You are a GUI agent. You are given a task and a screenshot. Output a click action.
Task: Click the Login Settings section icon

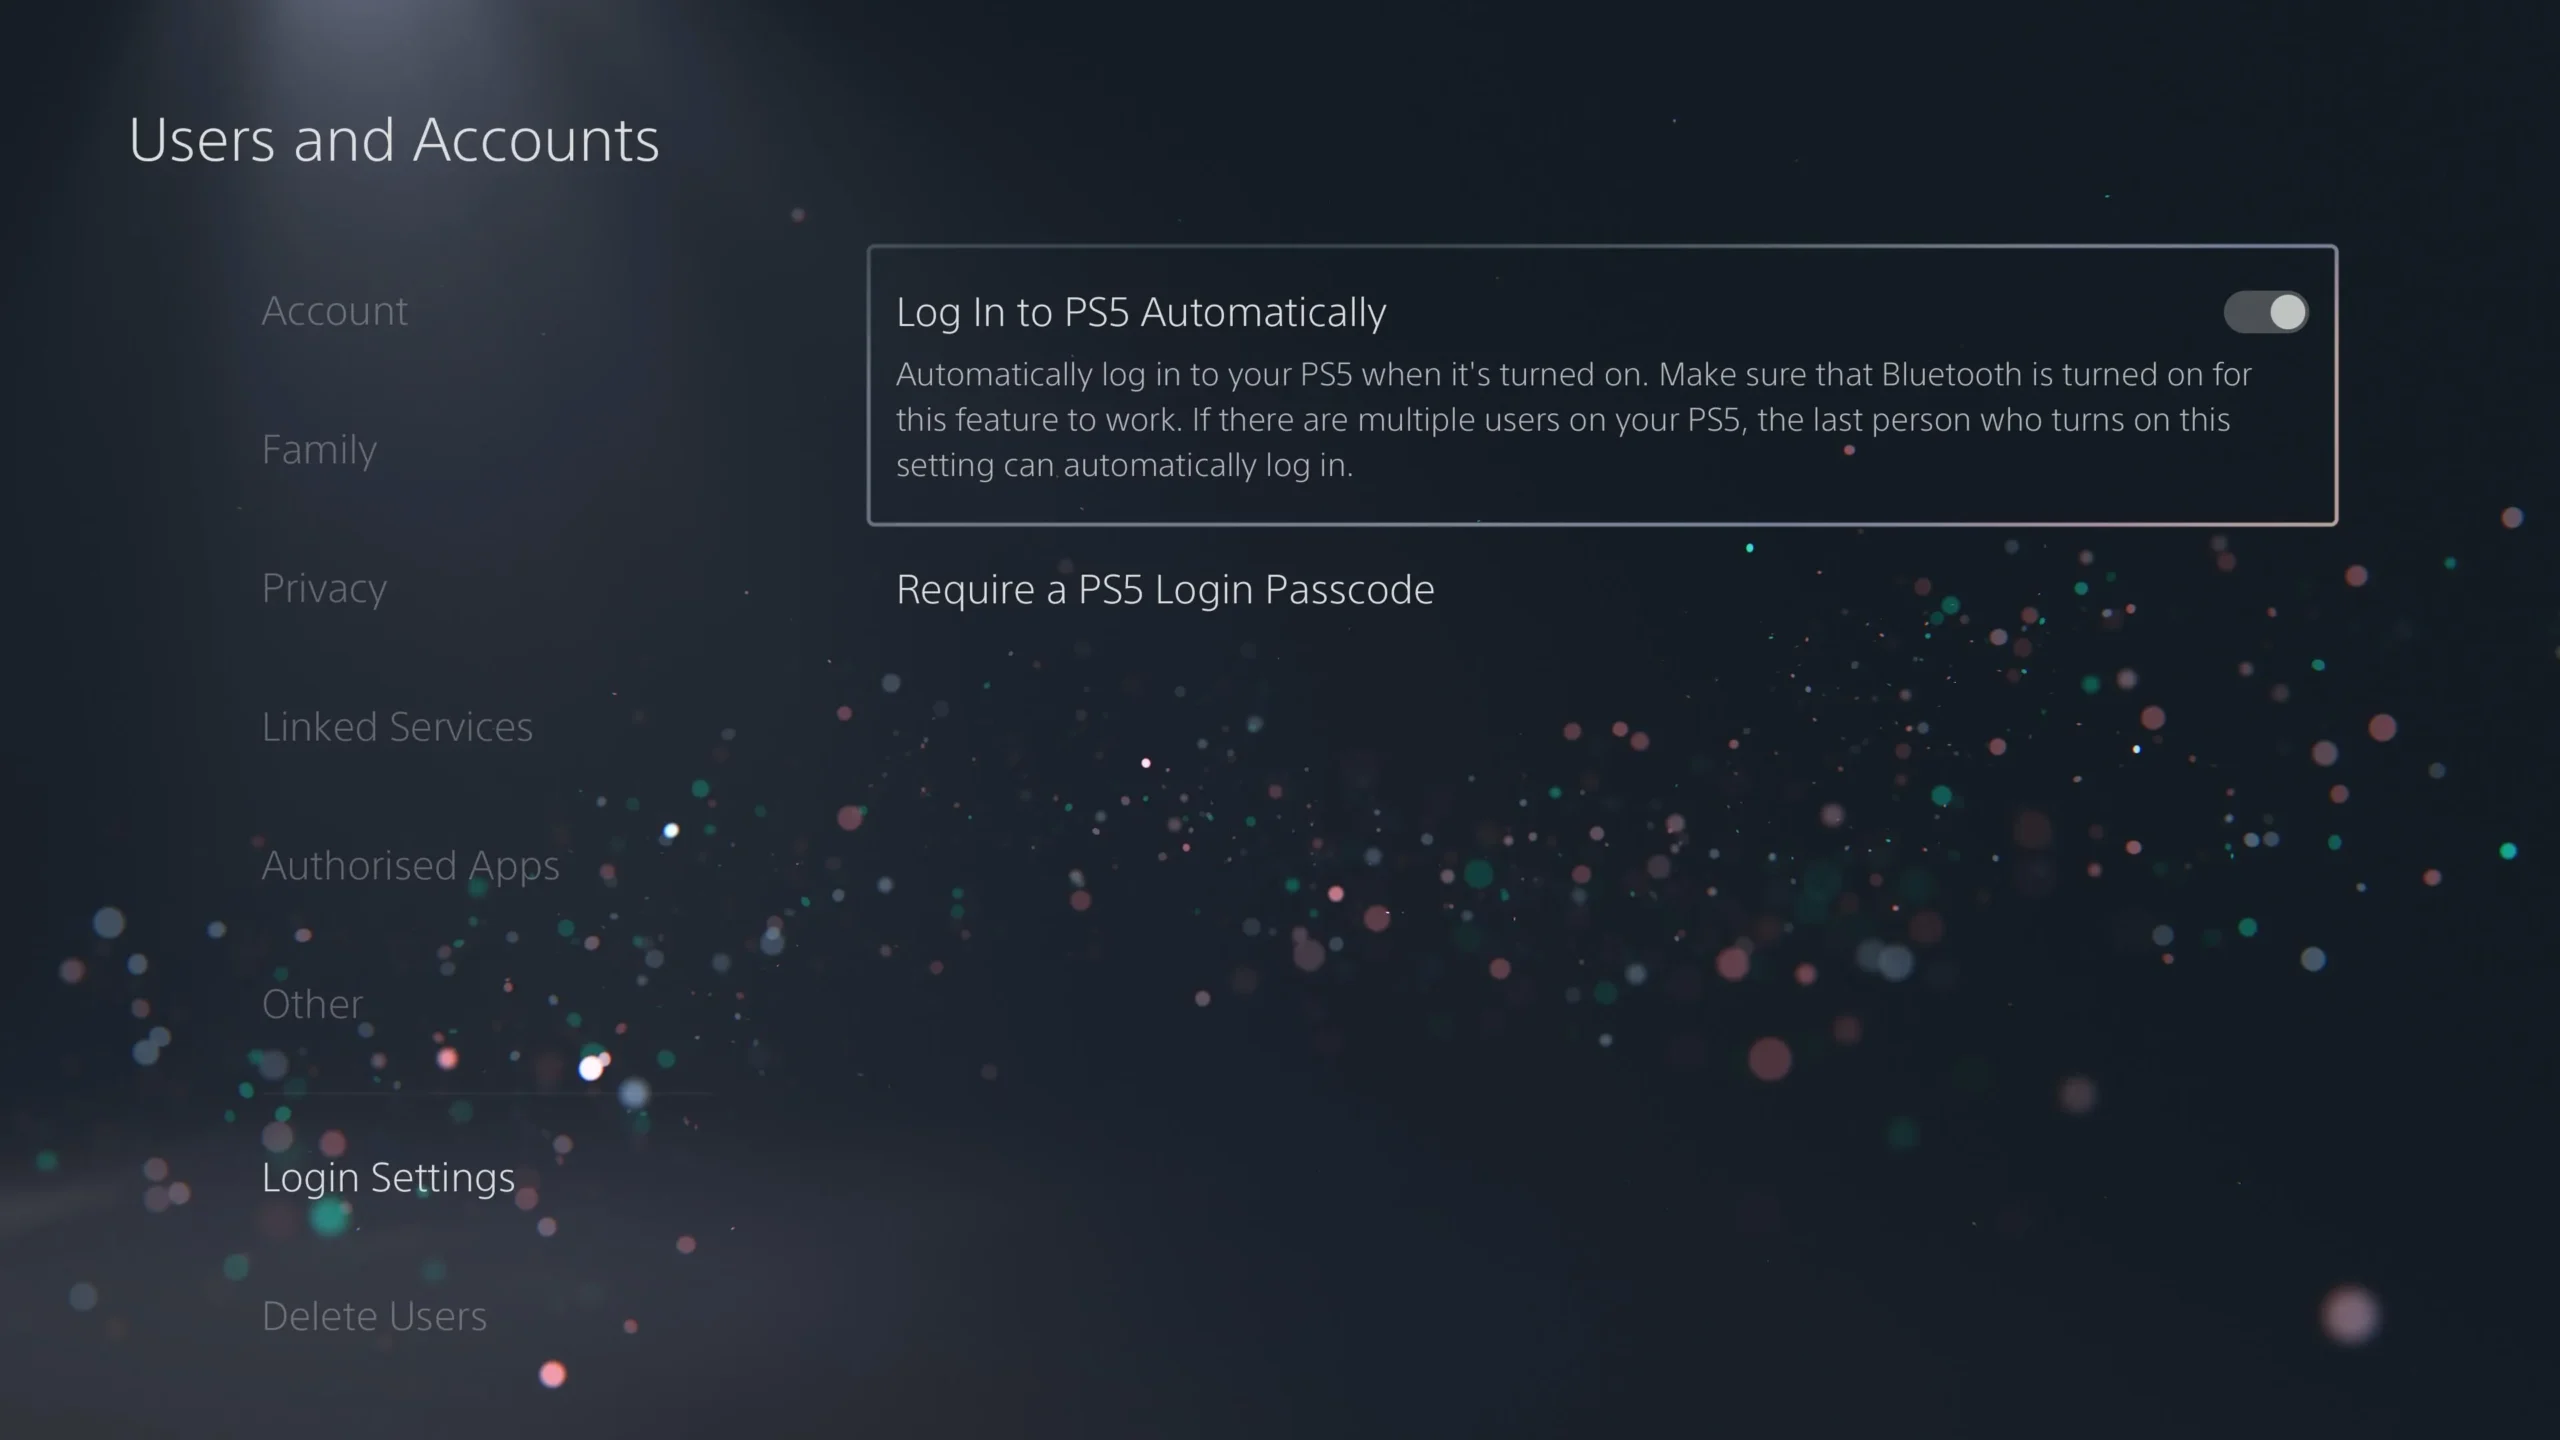click(x=387, y=1176)
